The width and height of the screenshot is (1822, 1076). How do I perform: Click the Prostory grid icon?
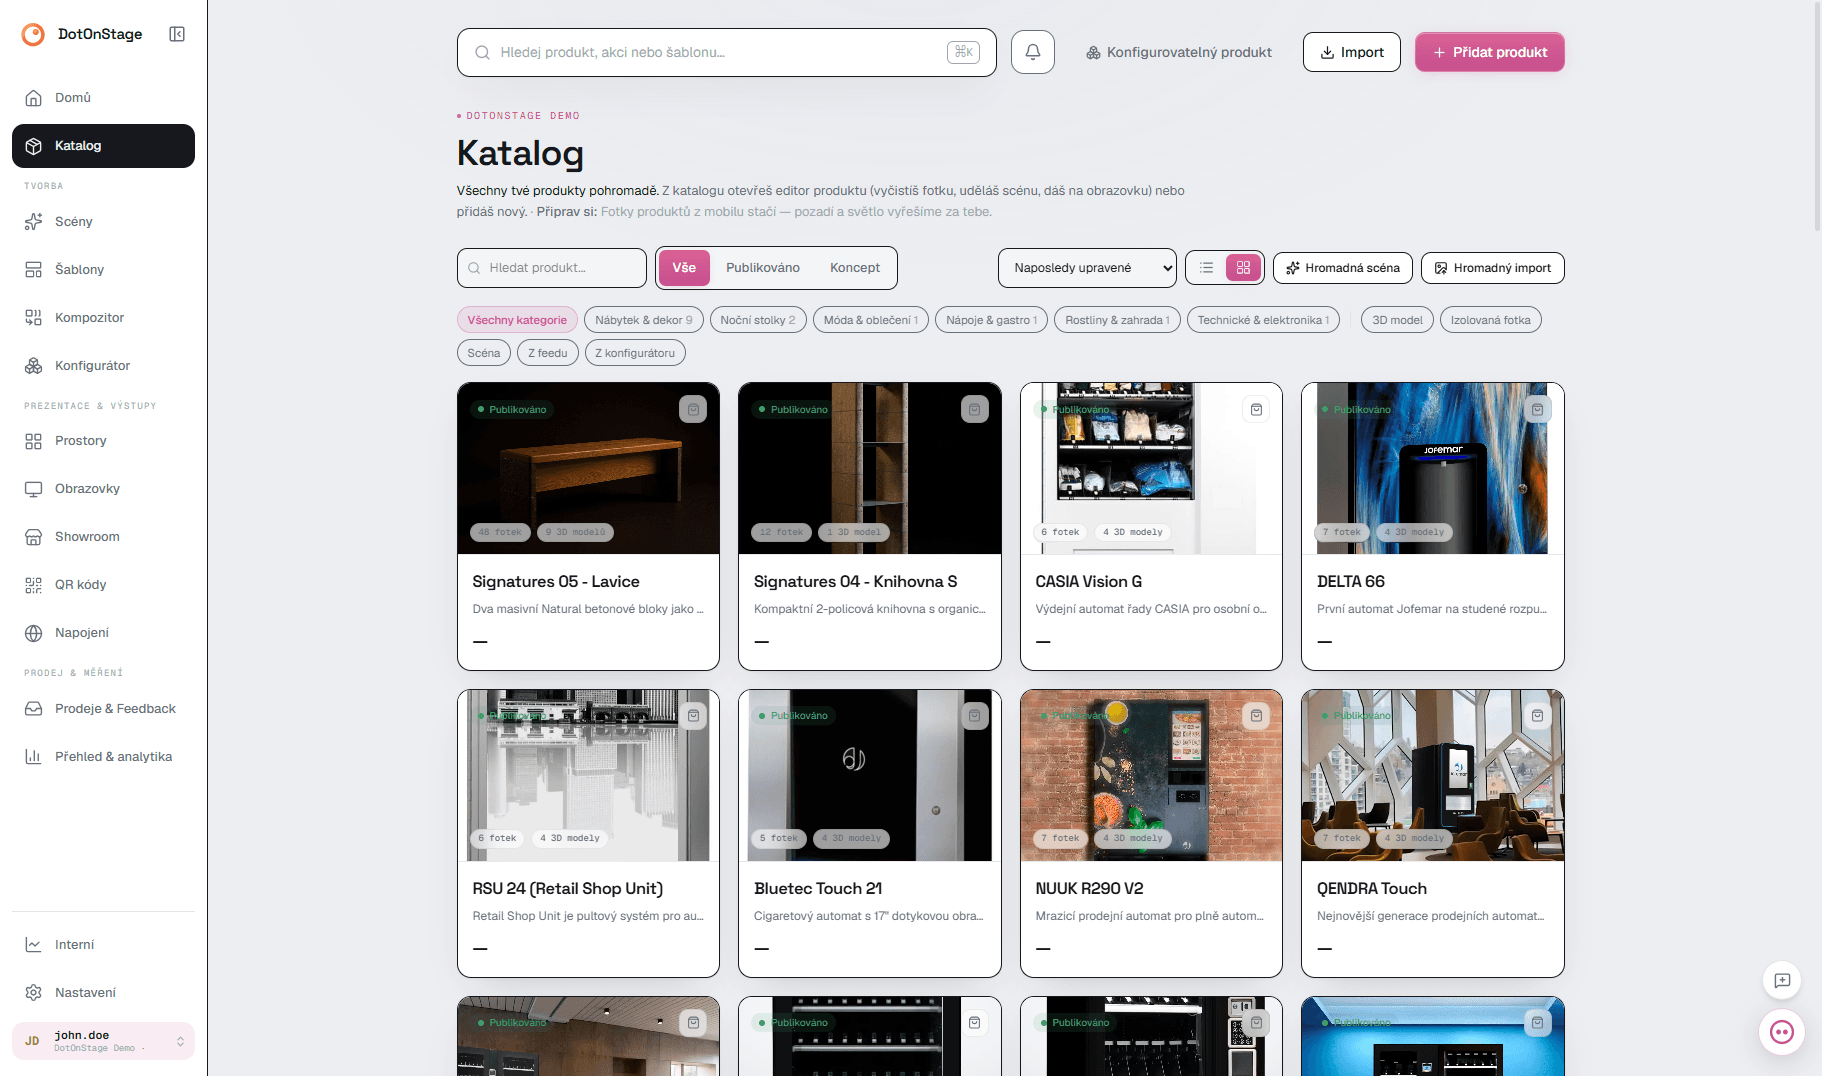tap(33, 441)
